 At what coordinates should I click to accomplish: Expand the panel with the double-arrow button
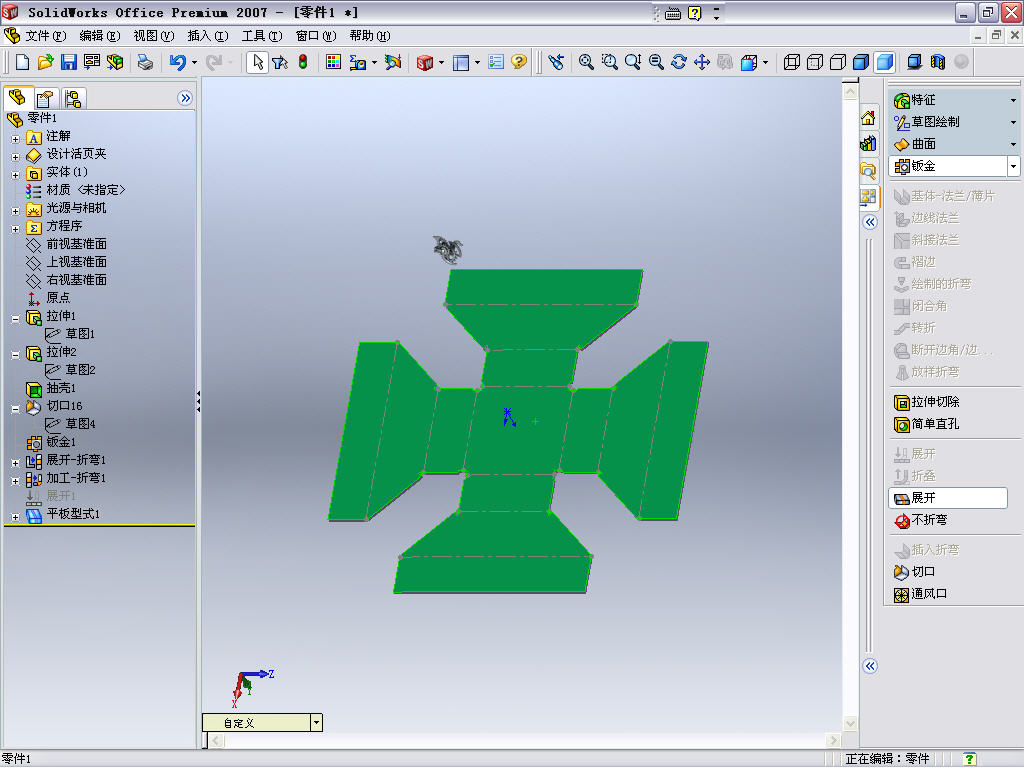pyautogui.click(x=185, y=98)
